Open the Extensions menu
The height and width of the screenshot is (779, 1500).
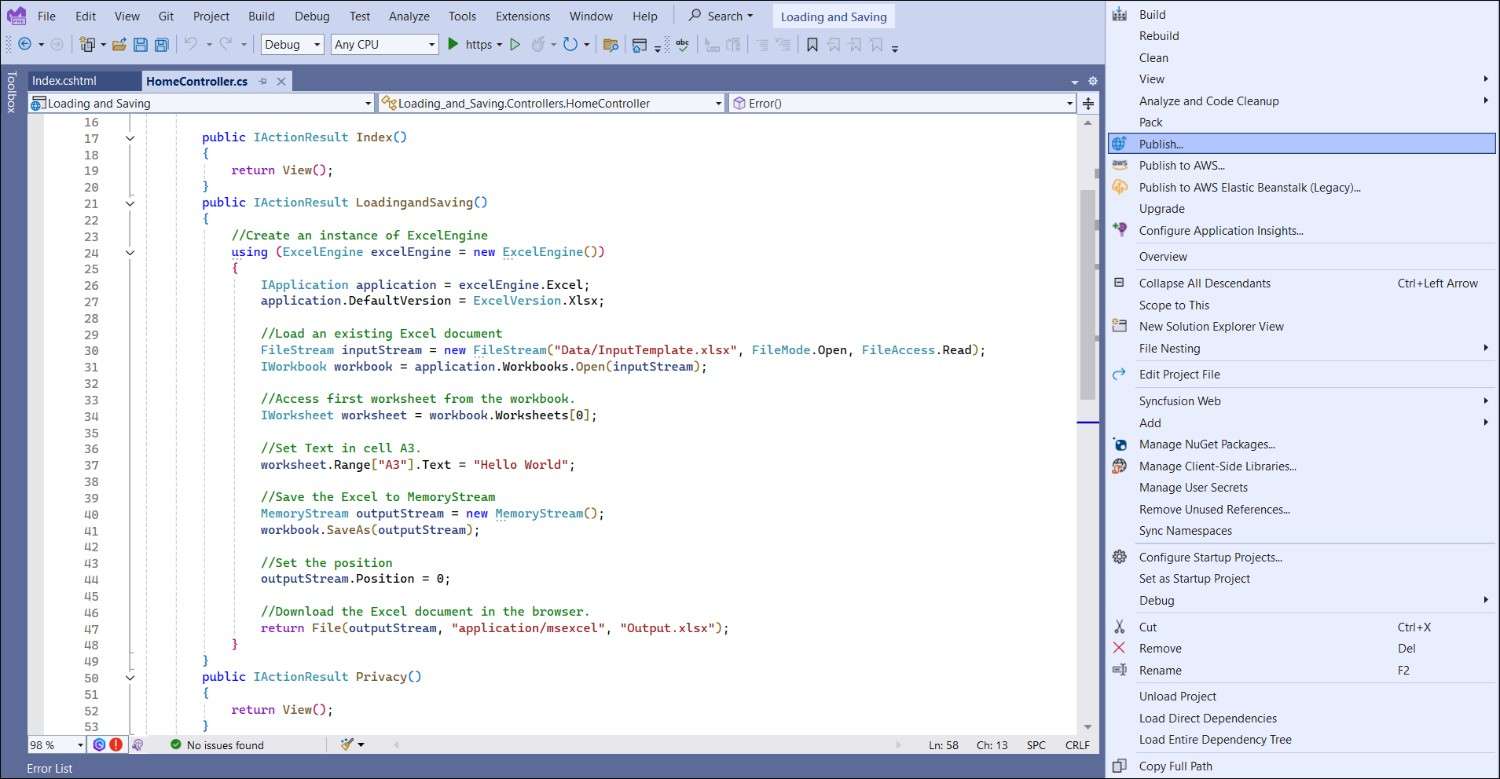pyautogui.click(x=523, y=16)
